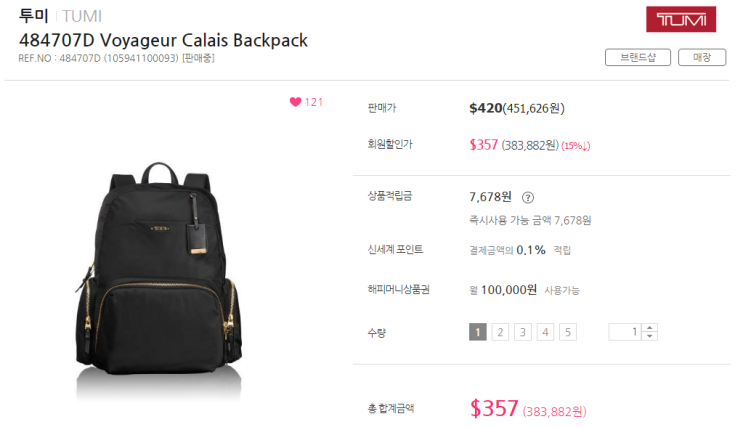Screen dimensions: 743x427
Task: Open the question mark help icon beside 7,678원
Action: point(527,198)
